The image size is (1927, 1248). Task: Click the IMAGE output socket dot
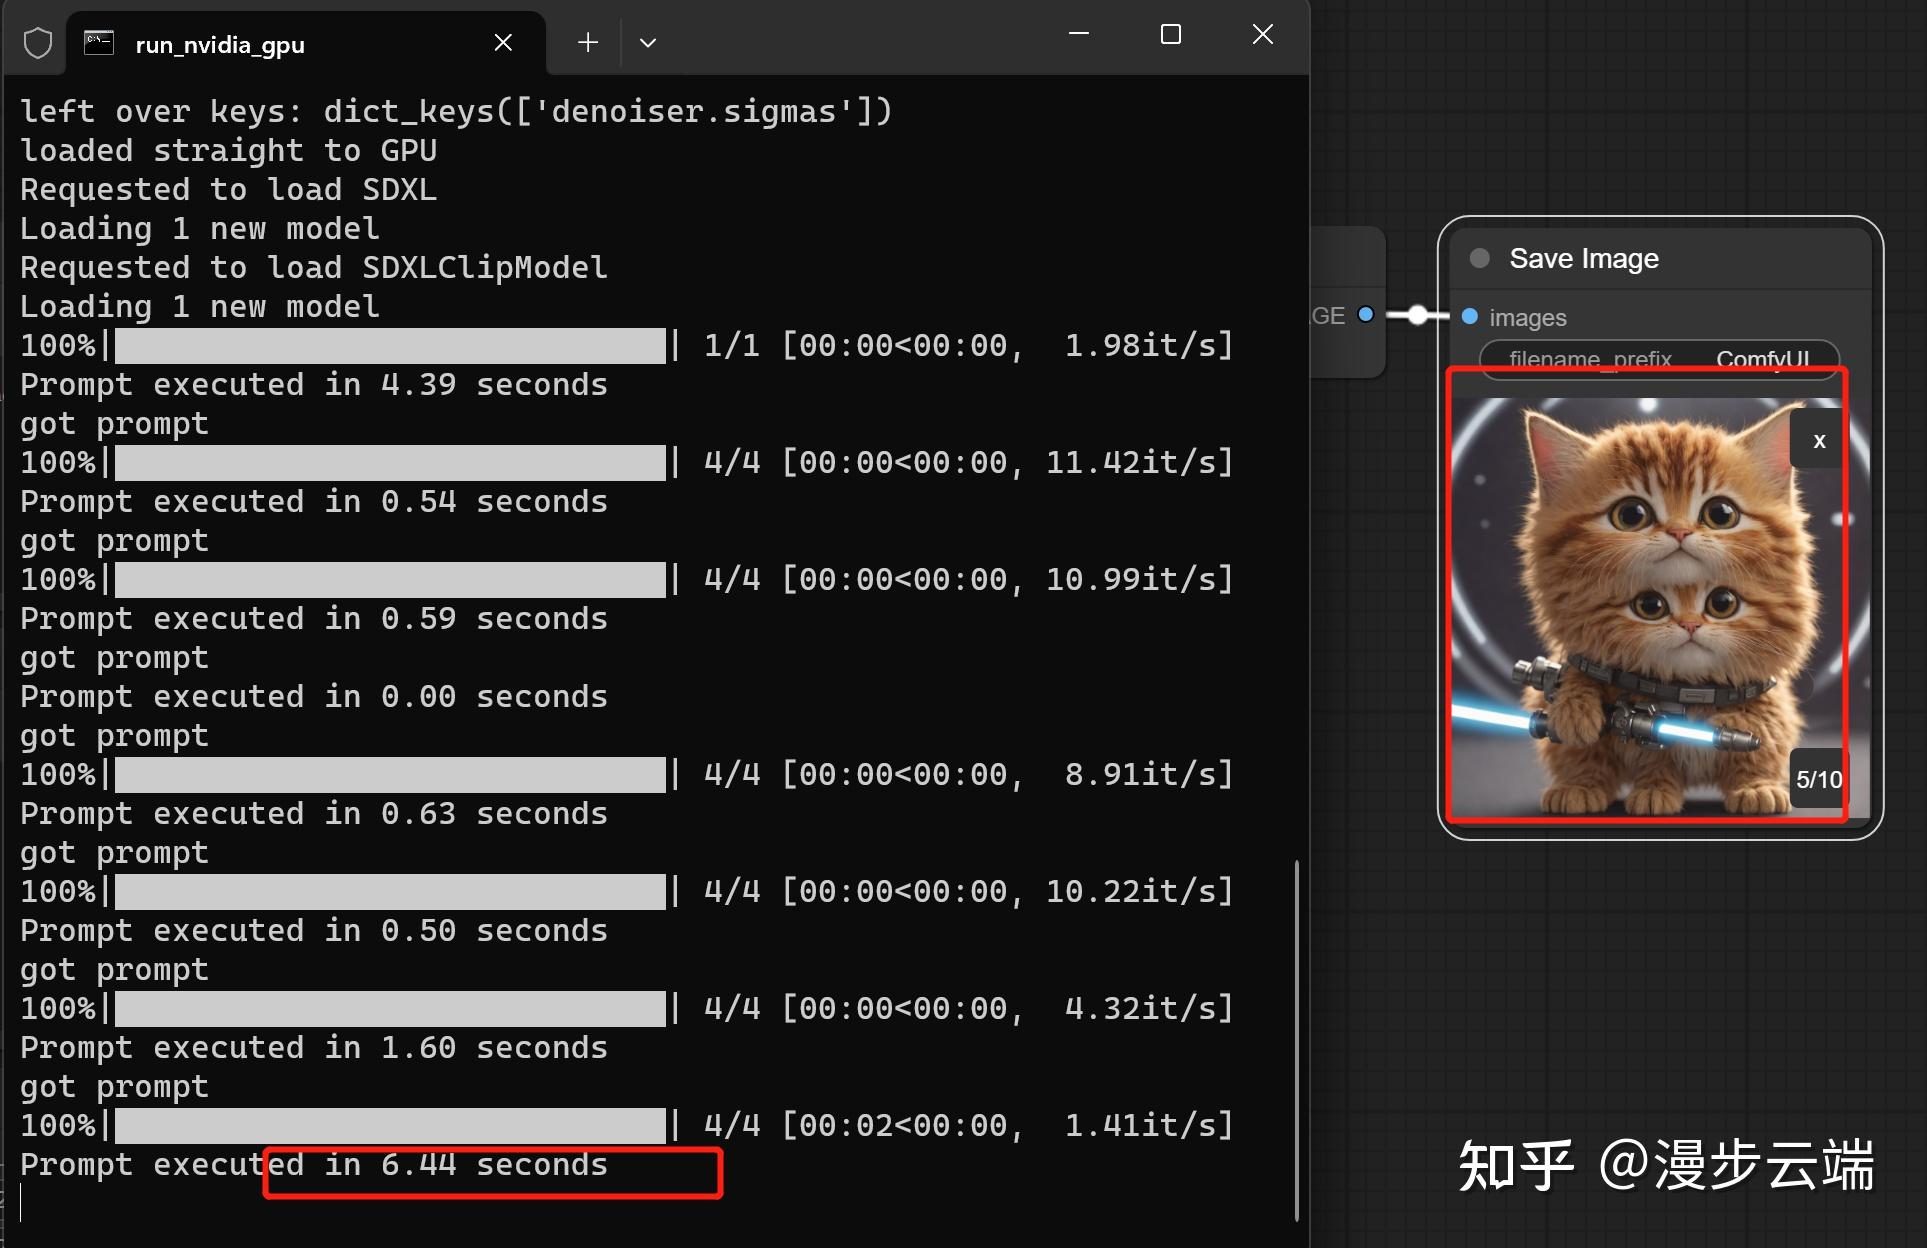pos(1365,314)
